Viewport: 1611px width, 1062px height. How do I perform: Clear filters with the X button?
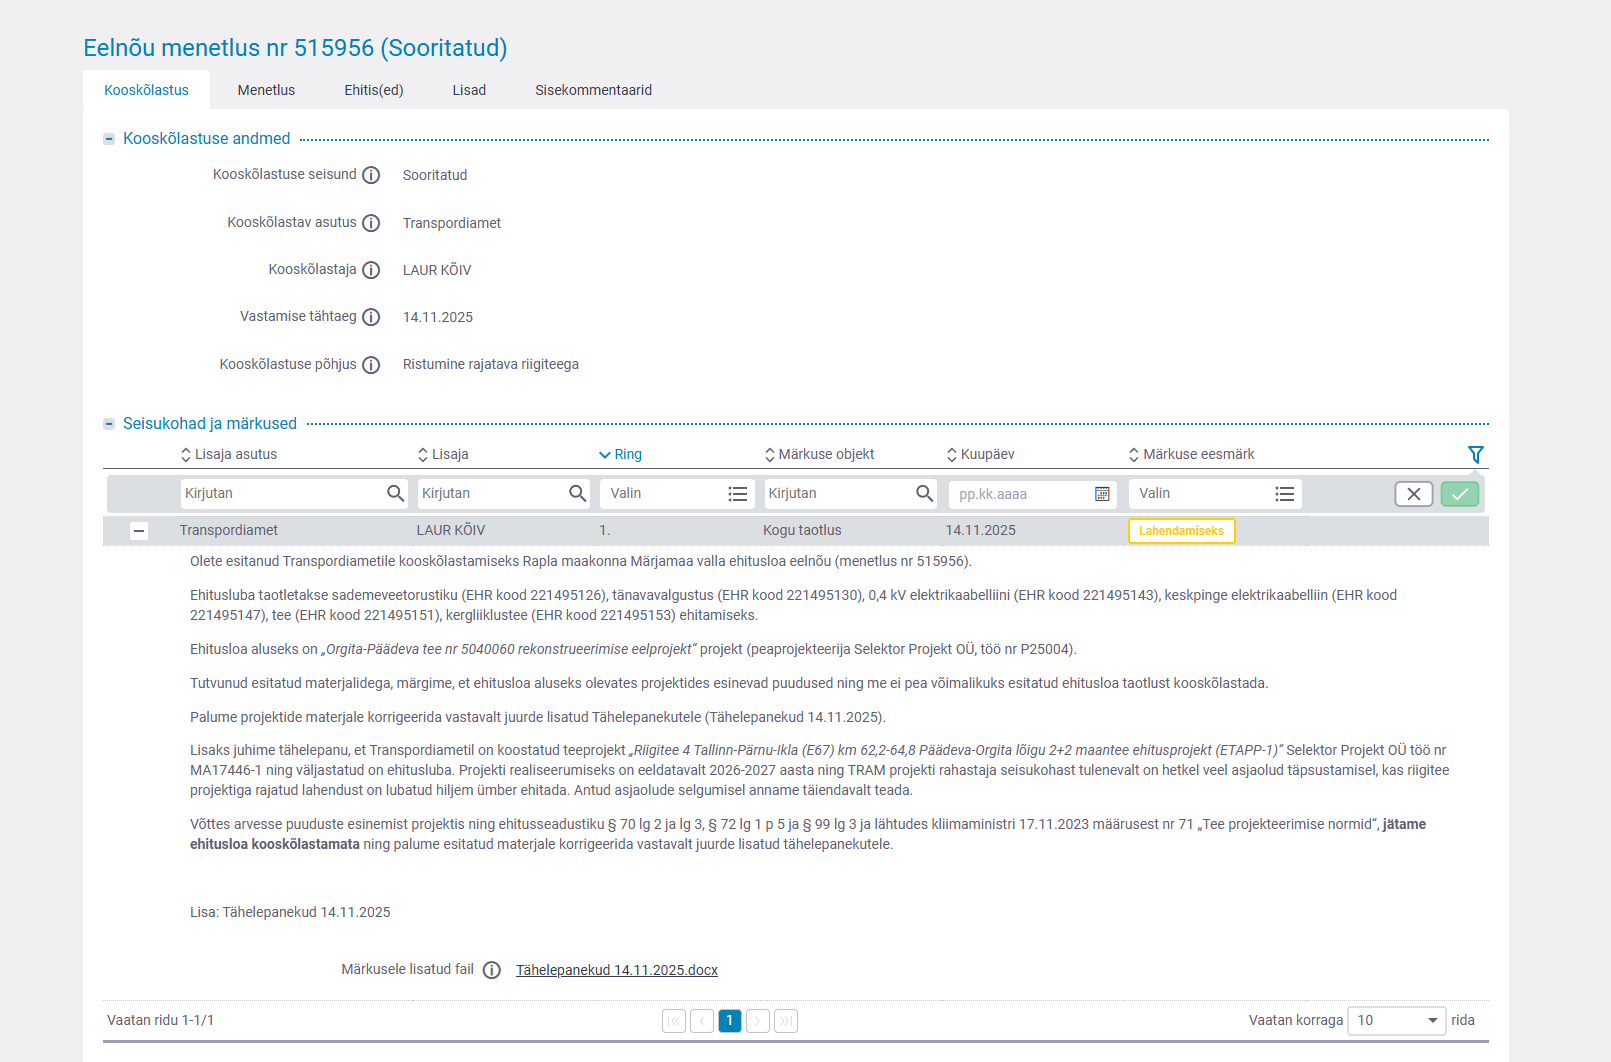pos(1413,494)
